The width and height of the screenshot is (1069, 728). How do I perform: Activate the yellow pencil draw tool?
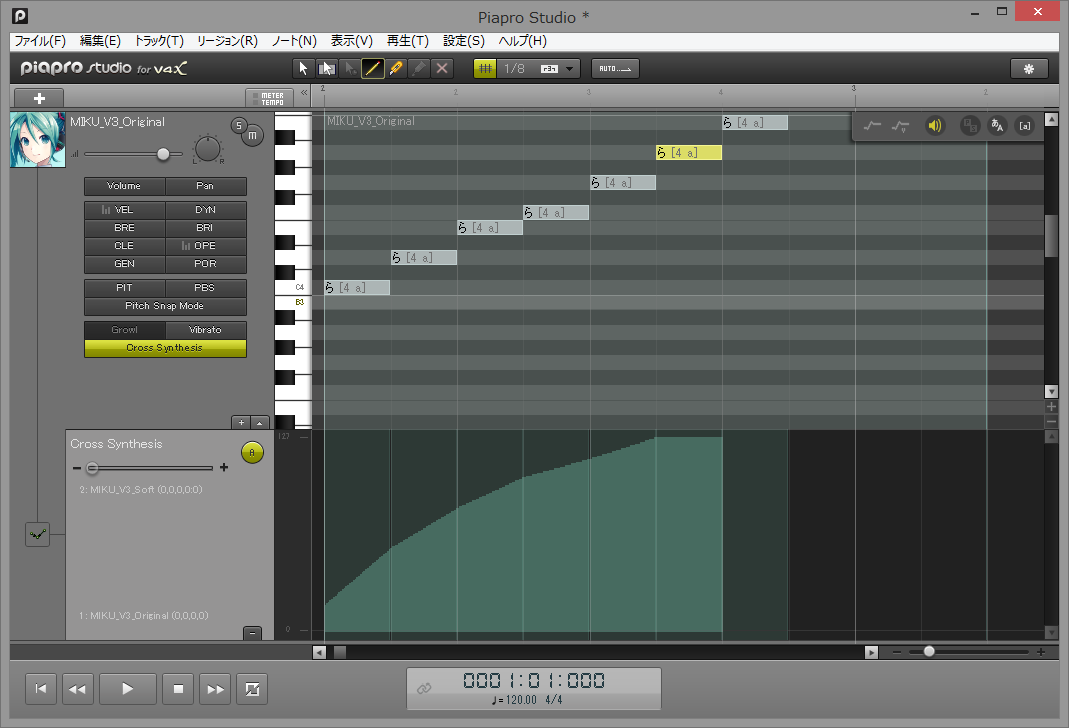pyautogui.click(x=372, y=68)
